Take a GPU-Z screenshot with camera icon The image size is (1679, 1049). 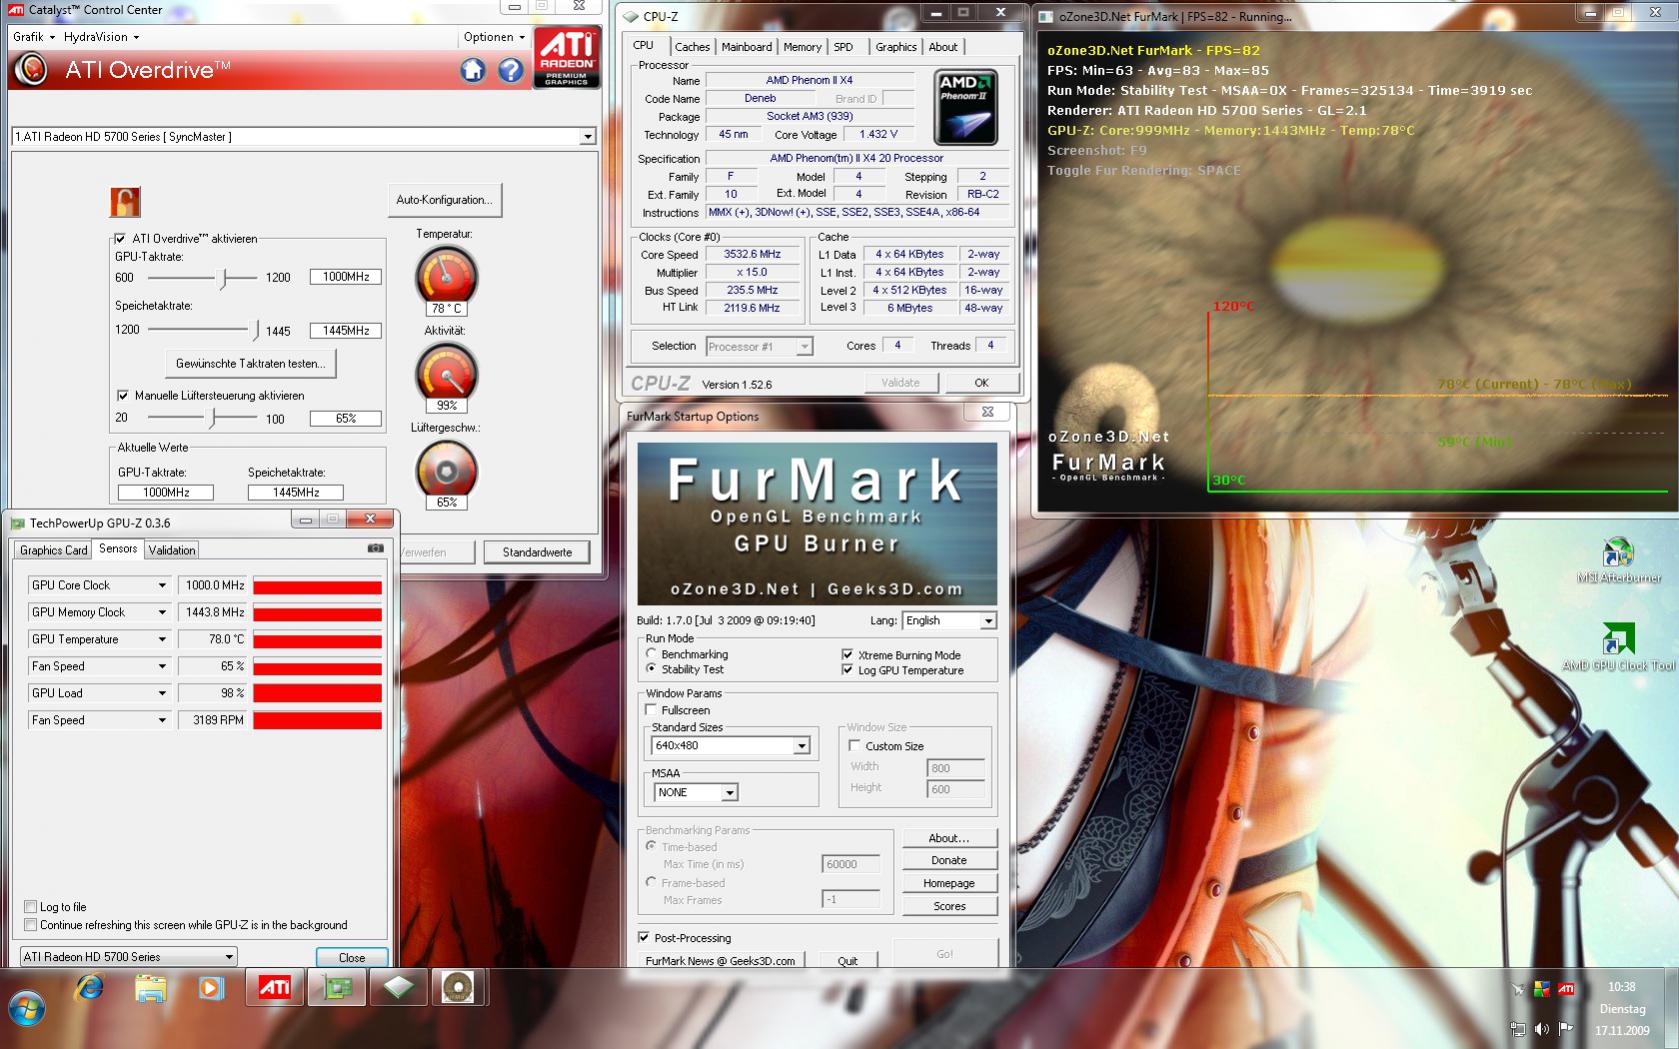click(375, 548)
